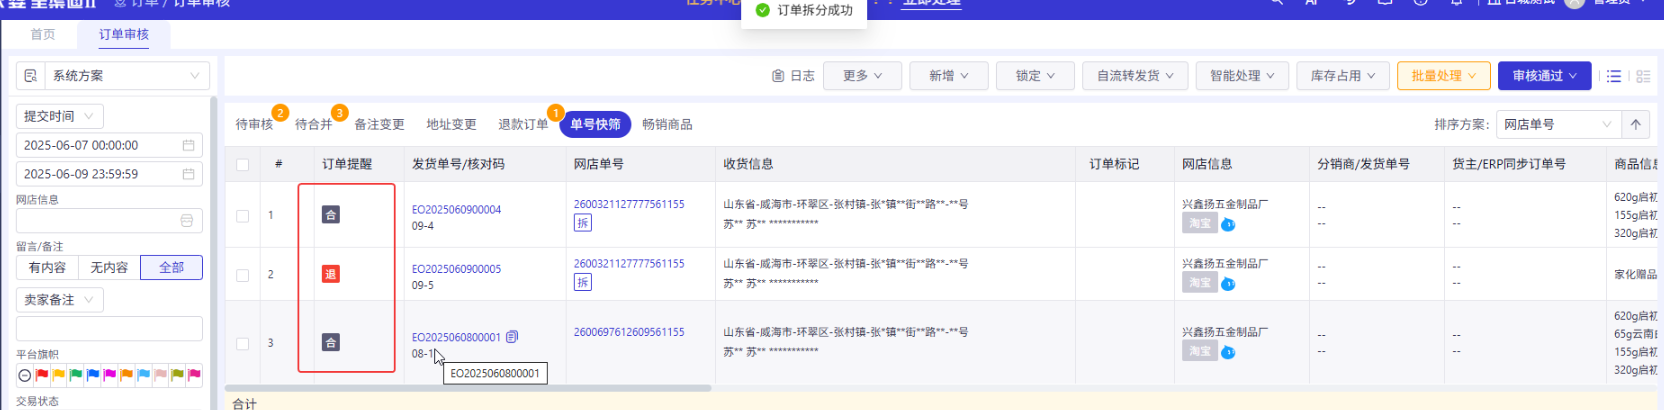Image resolution: width=1664 pixels, height=410 pixels.
Task: Click the 淘宝 platform tag in row 1
Action: (x=1200, y=224)
